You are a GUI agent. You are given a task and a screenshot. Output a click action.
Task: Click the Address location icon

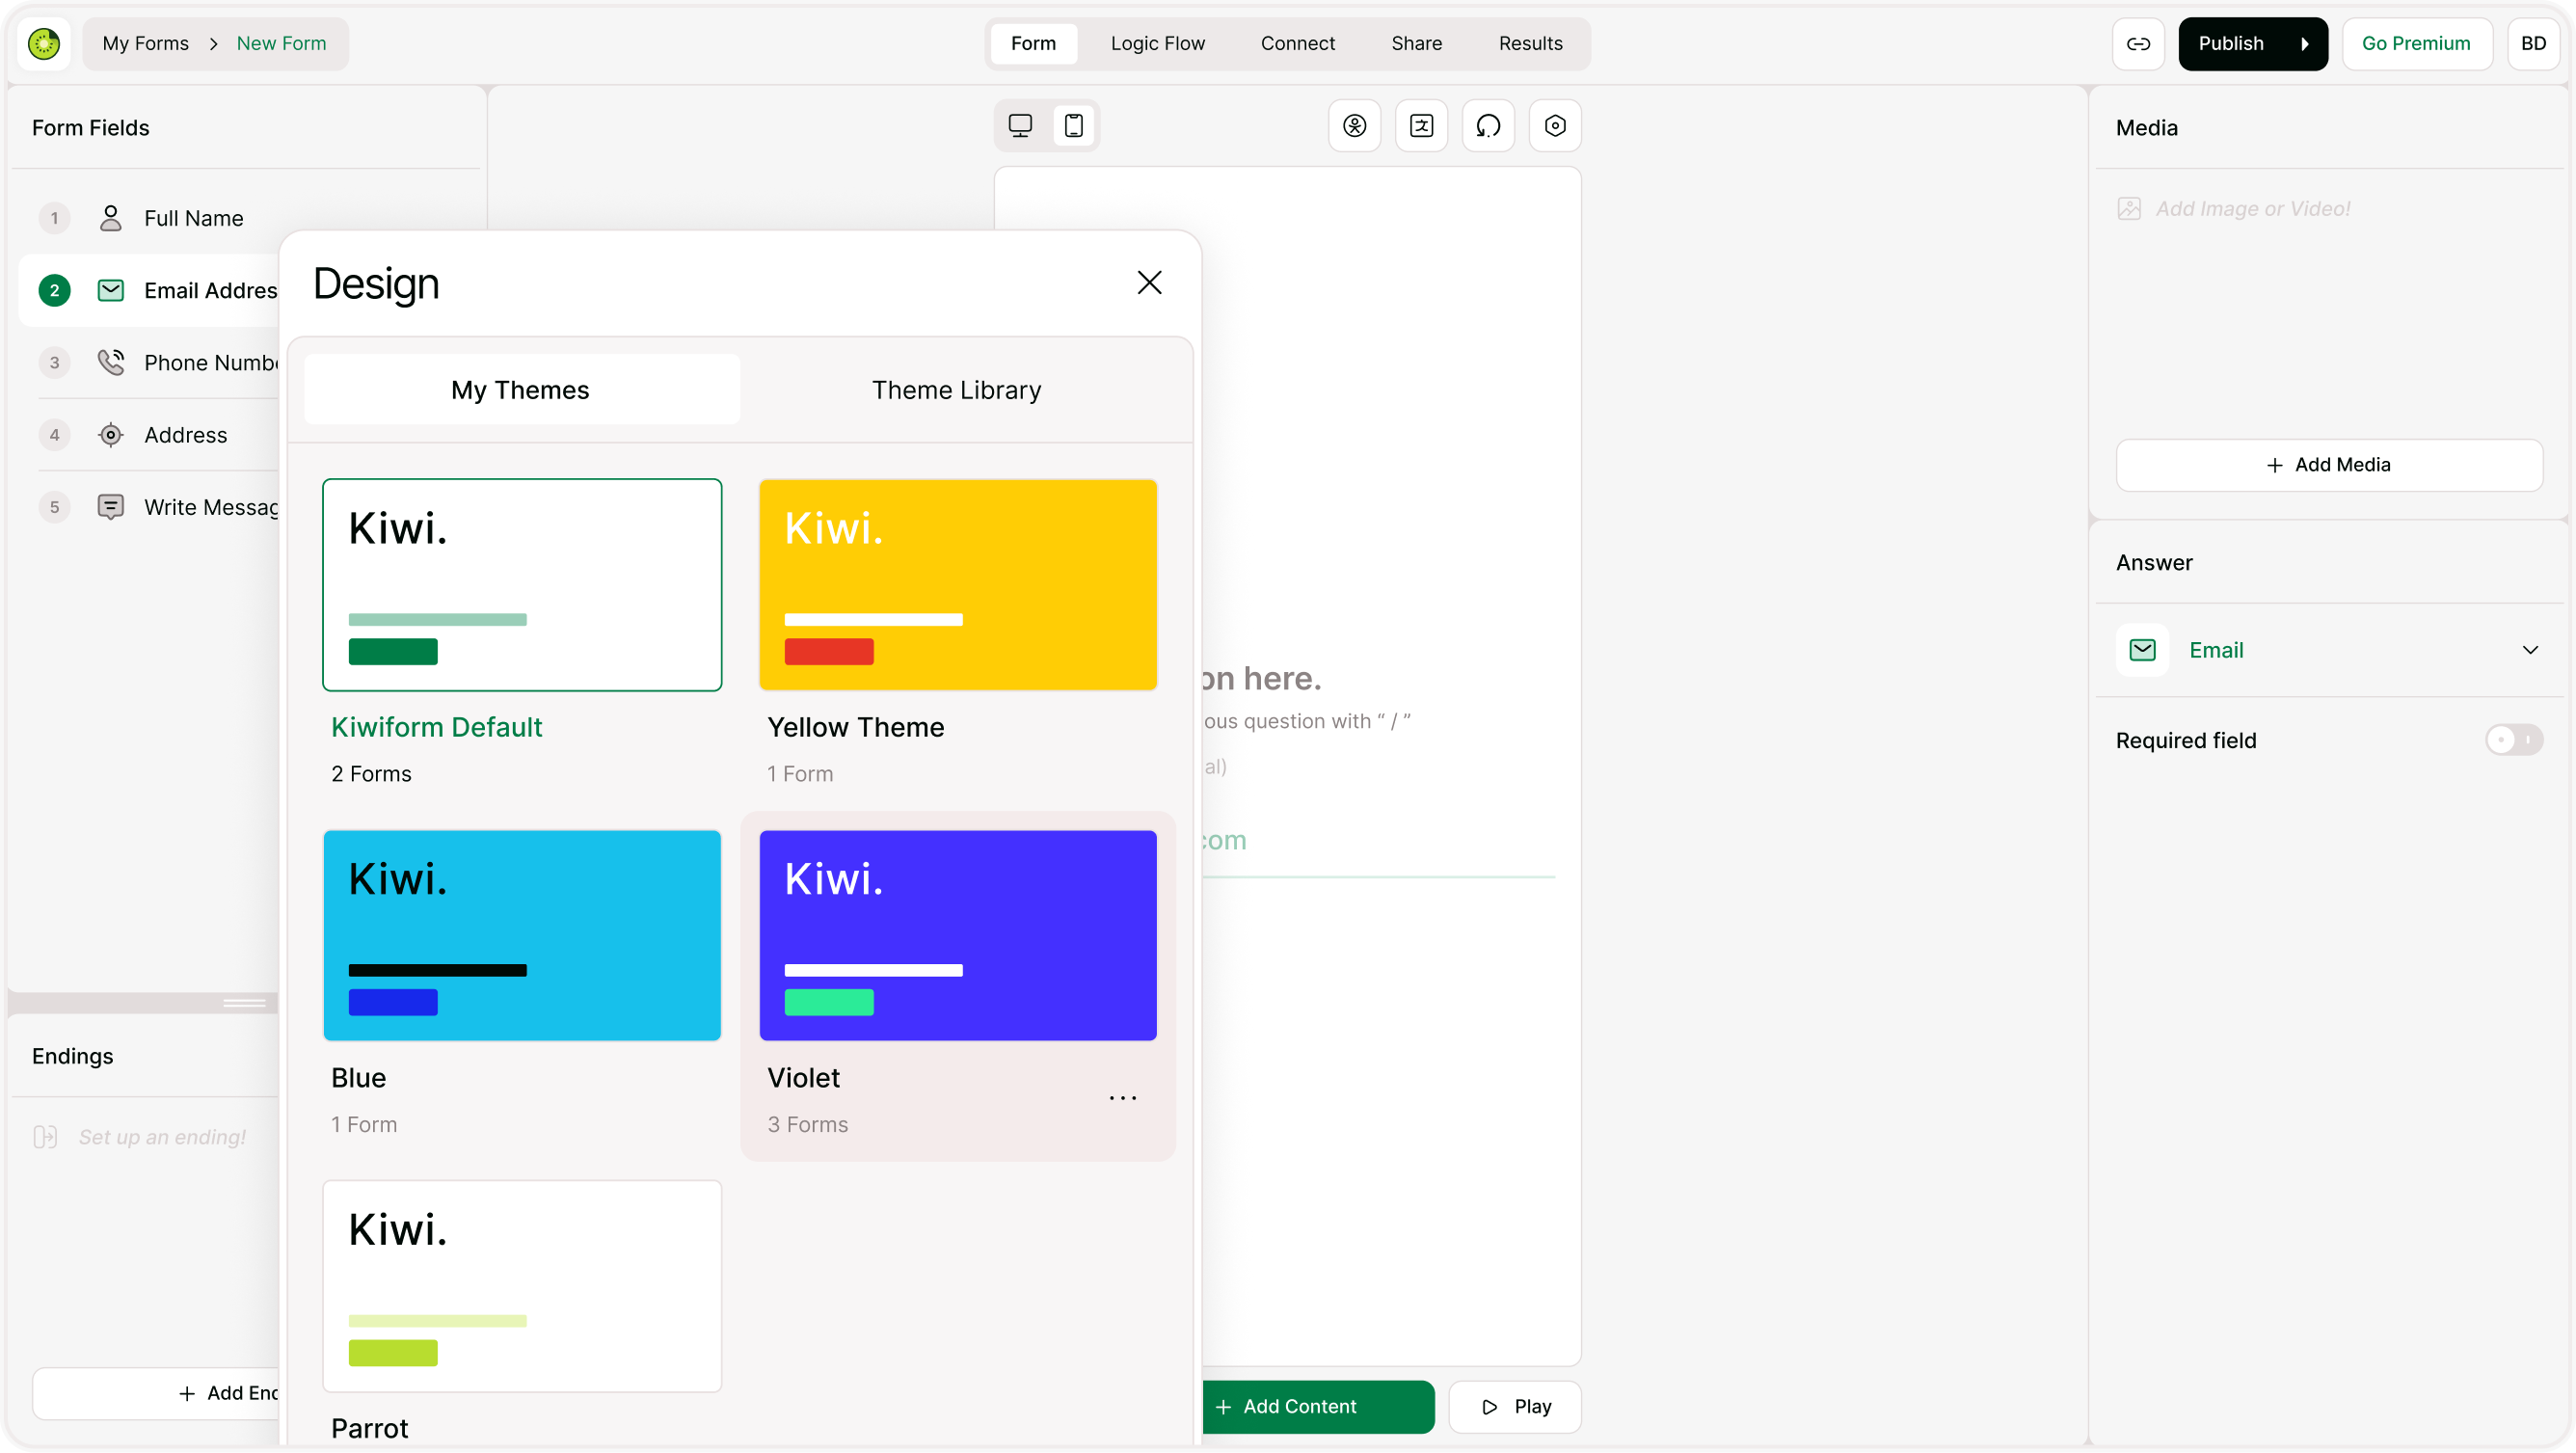(x=110, y=434)
